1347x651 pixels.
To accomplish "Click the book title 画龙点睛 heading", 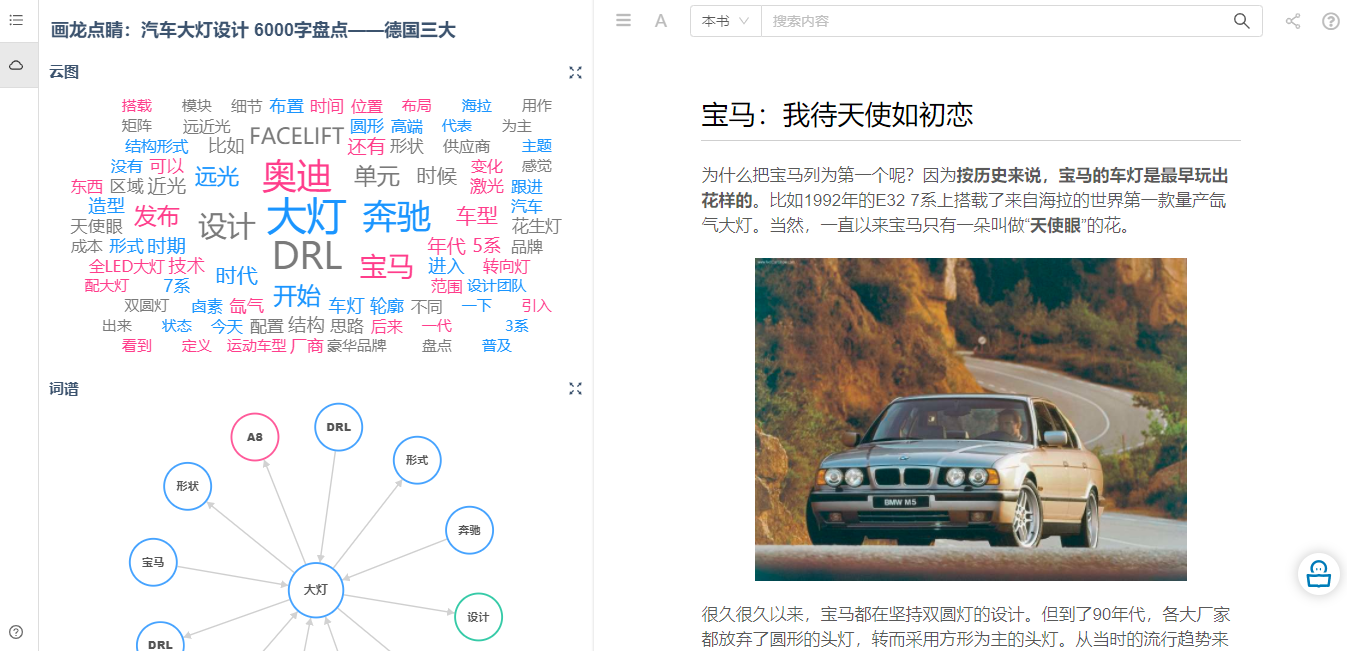I will 253,30.
